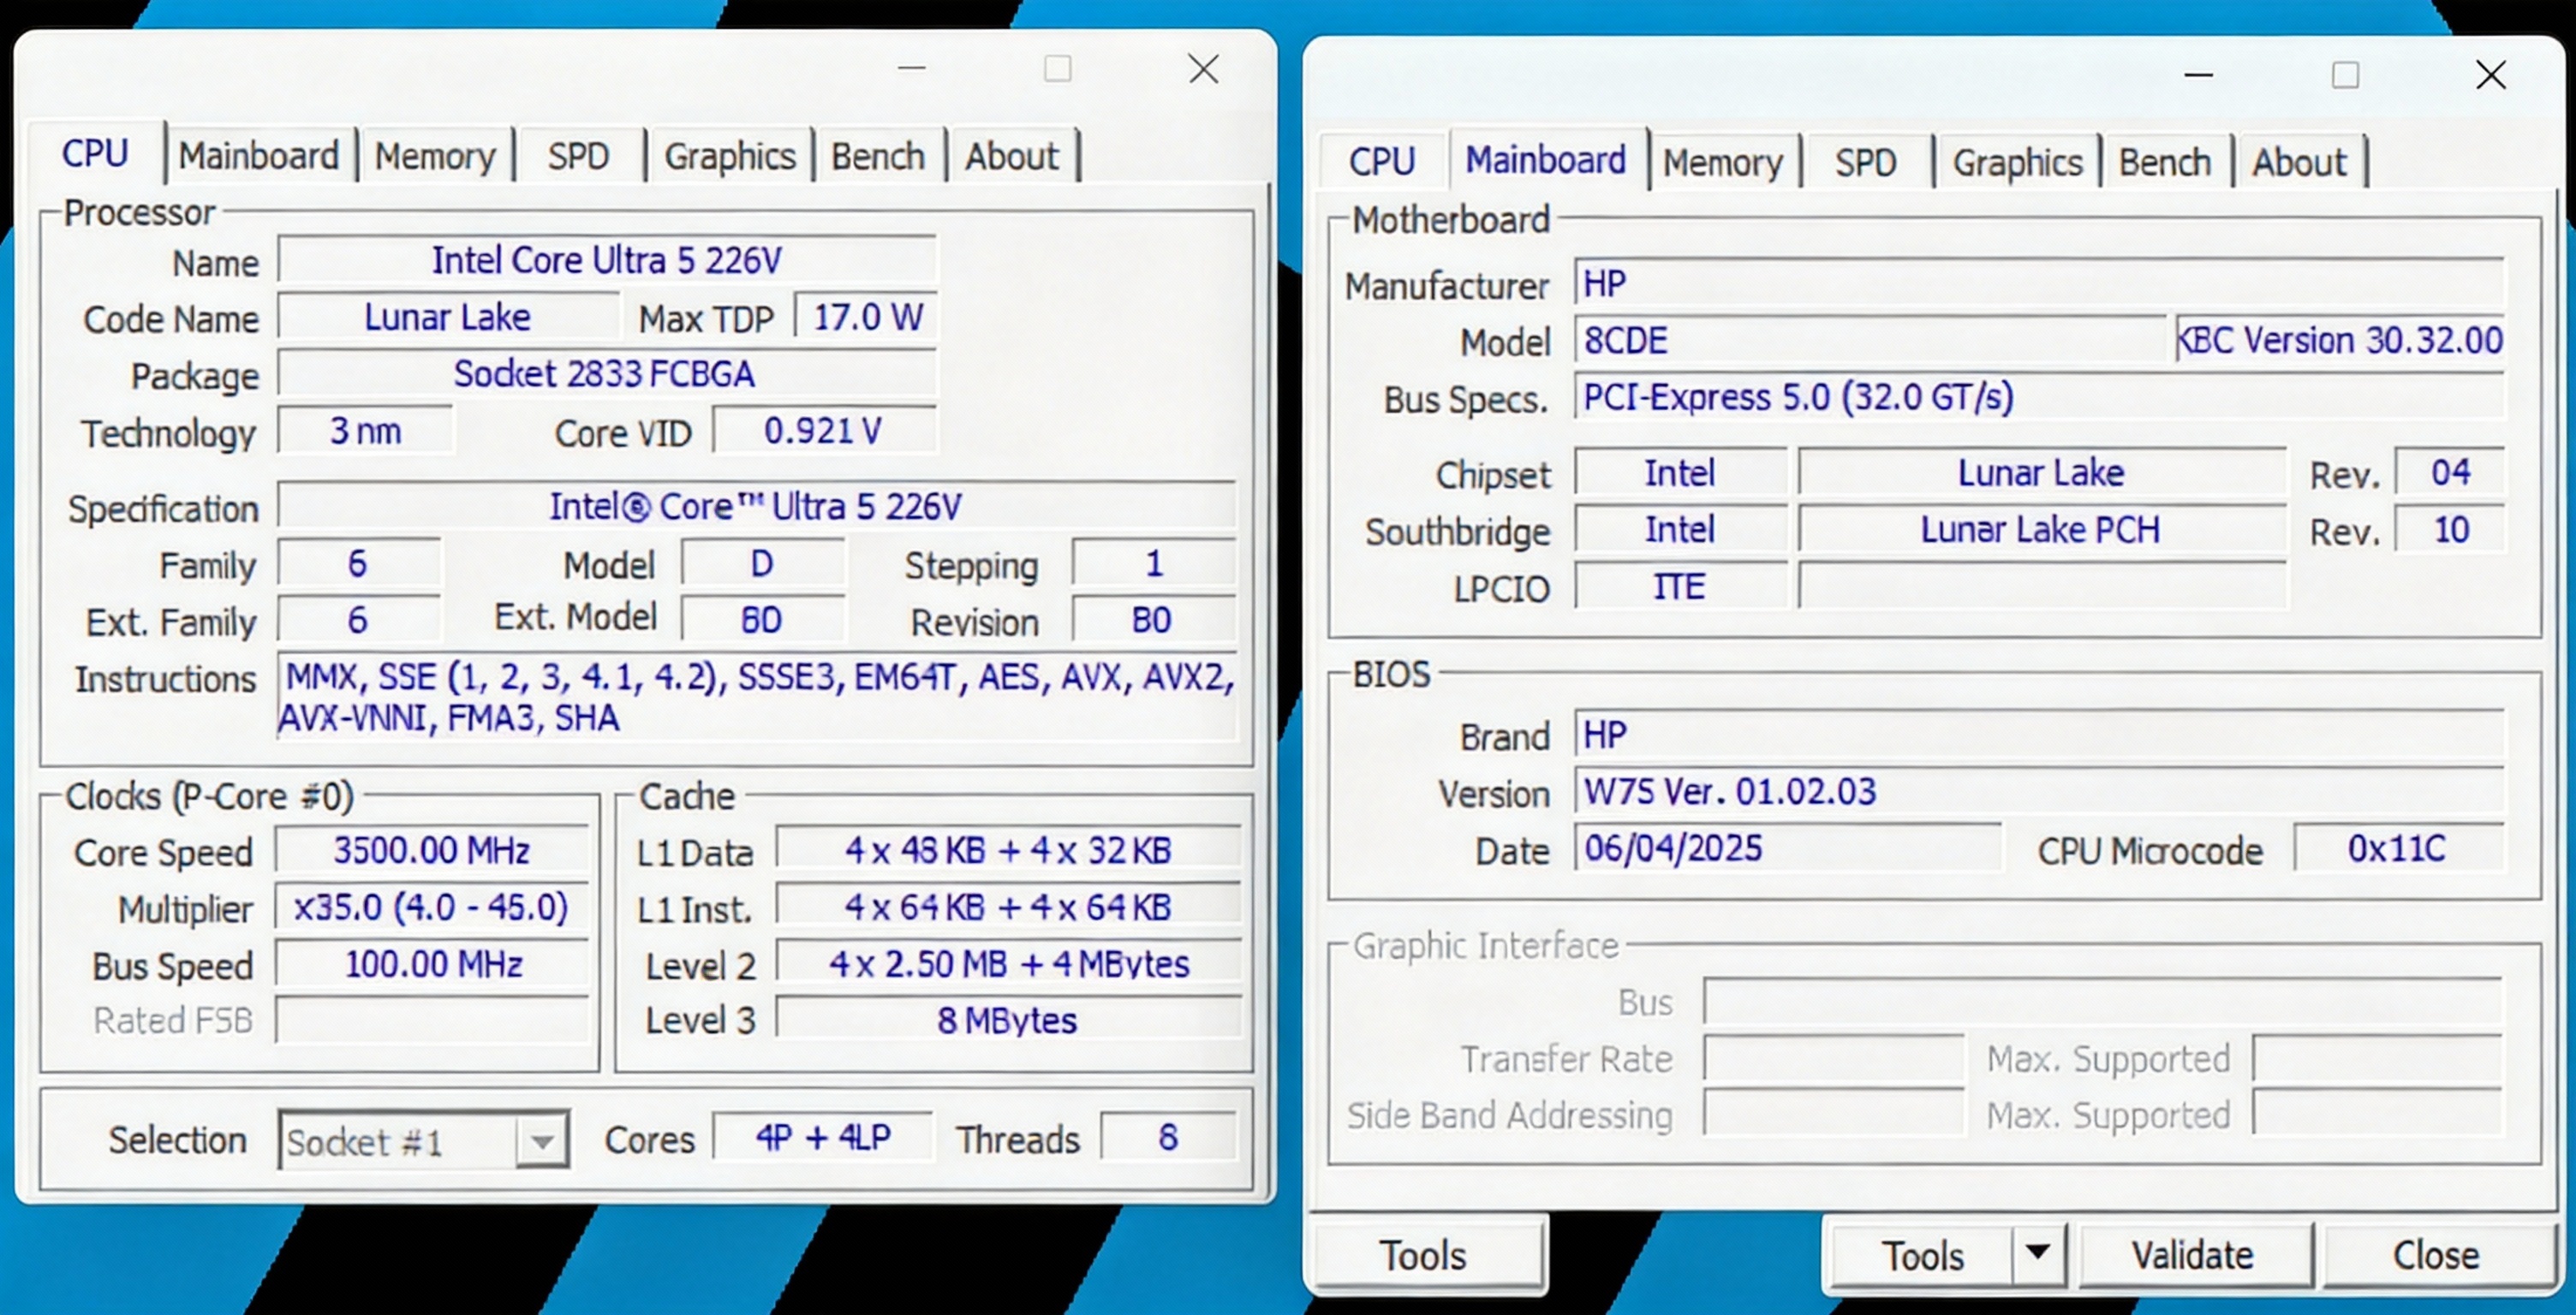Open the Mainboard tab in left window
Screen dimensions: 2576x1315
[258, 156]
